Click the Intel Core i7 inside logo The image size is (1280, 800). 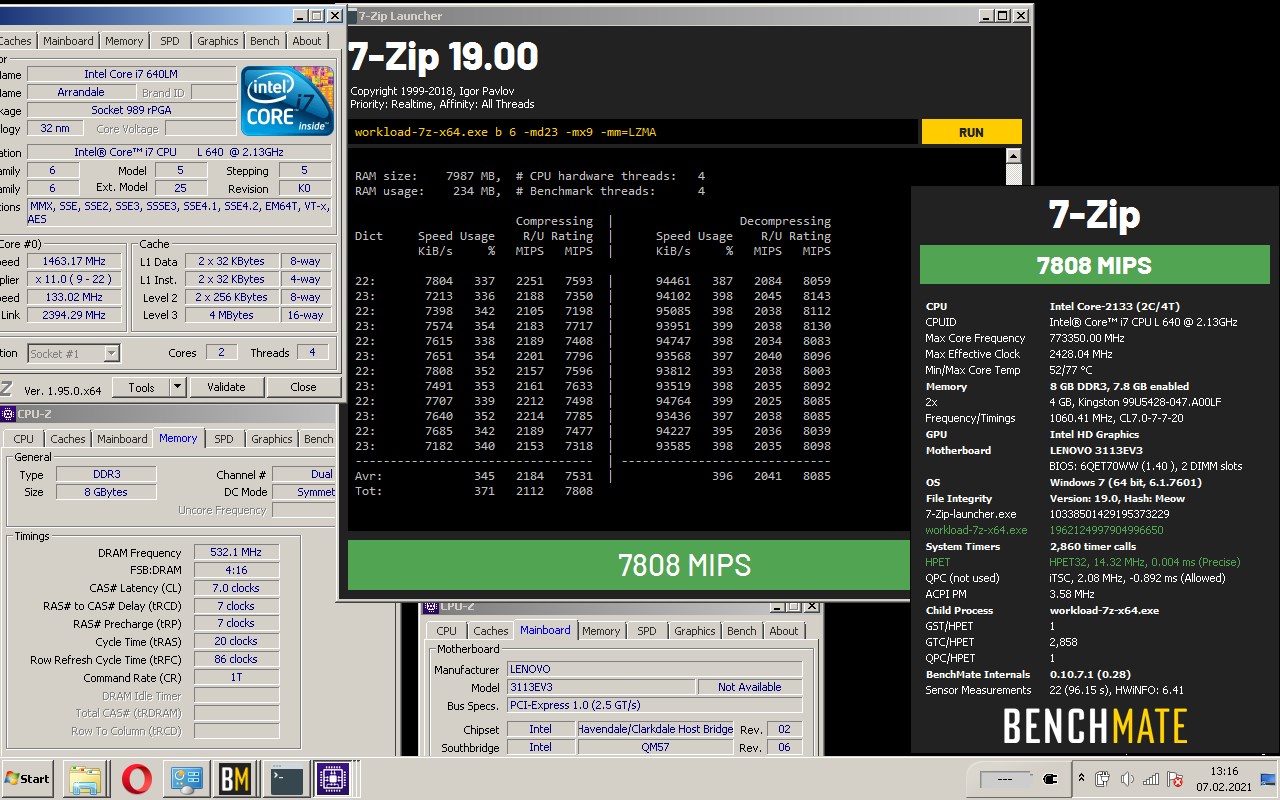(x=288, y=101)
